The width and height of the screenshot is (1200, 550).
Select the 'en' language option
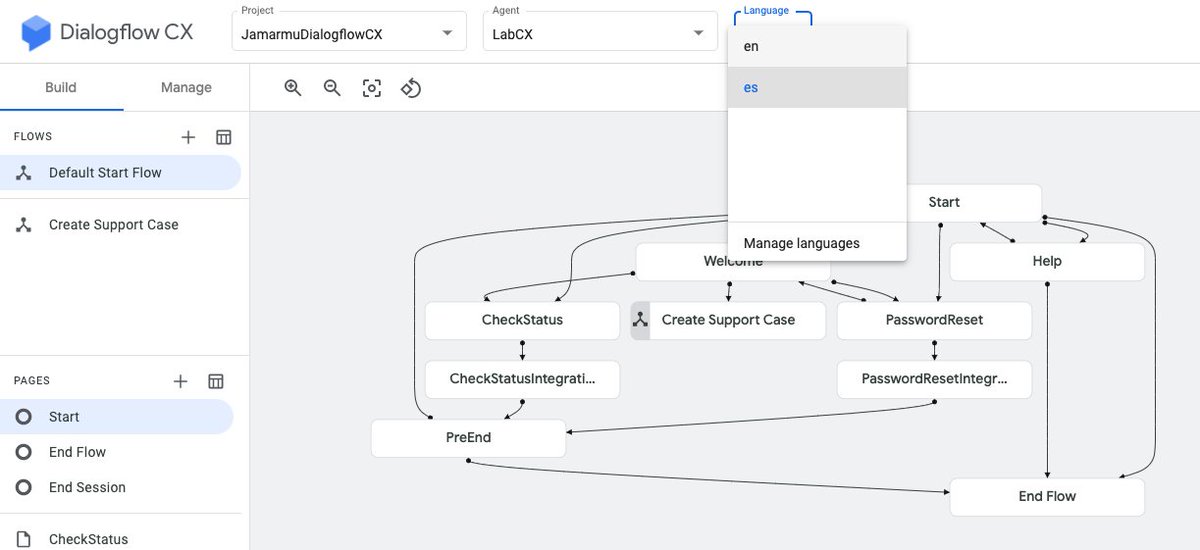point(817,47)
